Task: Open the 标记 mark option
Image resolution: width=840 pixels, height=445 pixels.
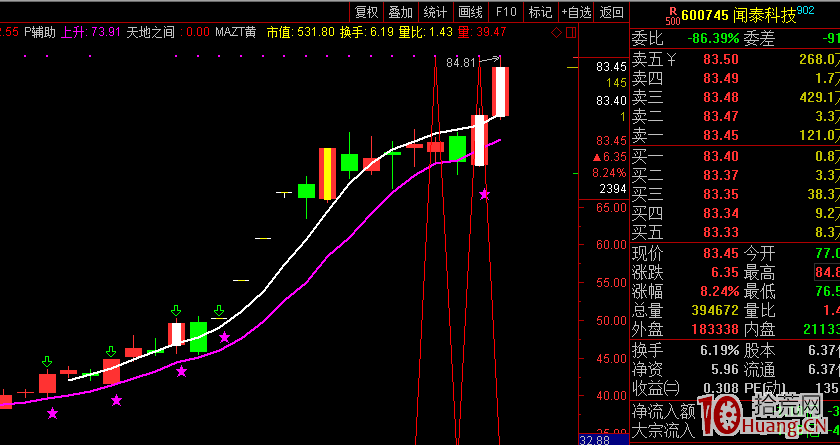Action: pyautogui.click(x=540, y=12)
